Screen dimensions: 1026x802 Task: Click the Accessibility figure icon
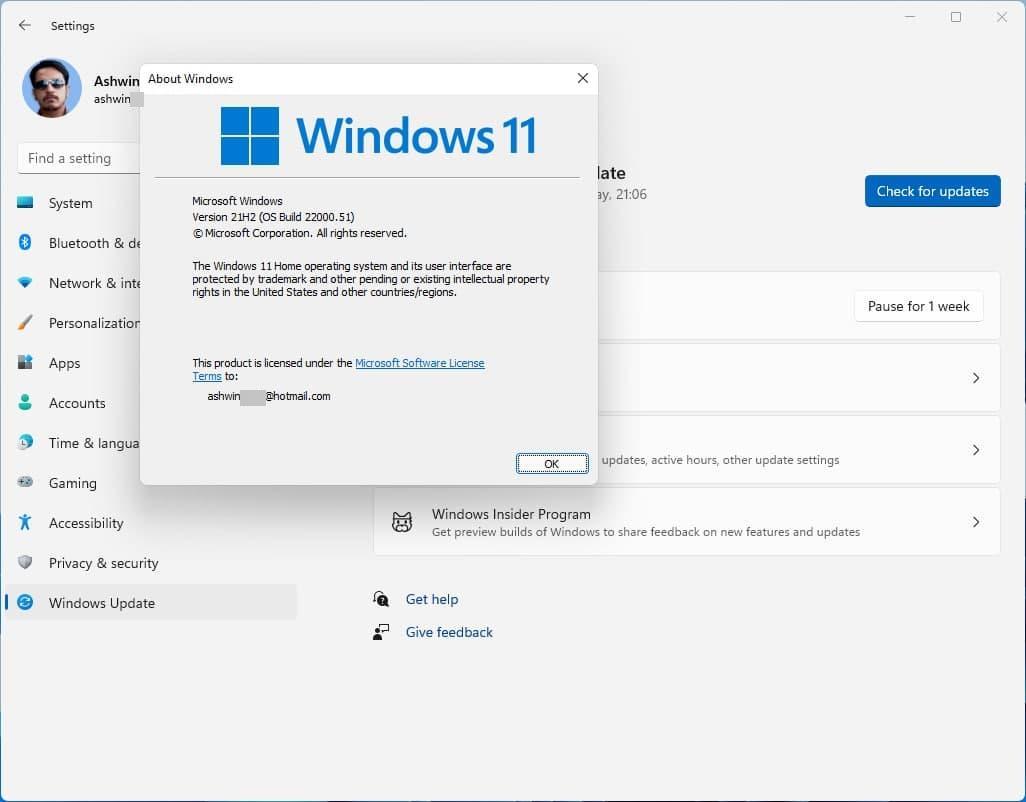pyautogui.click(x=25, y=523)
